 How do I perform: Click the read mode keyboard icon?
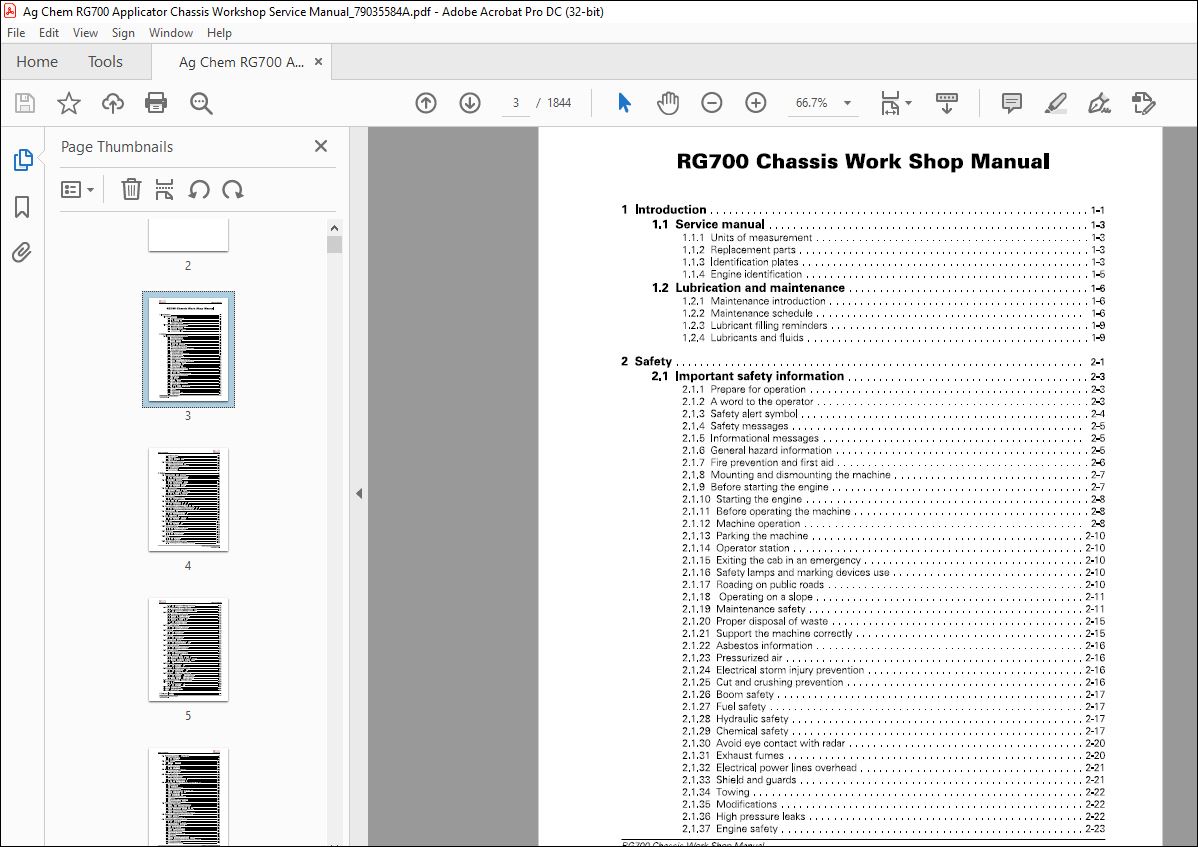[x=947, y=103]
